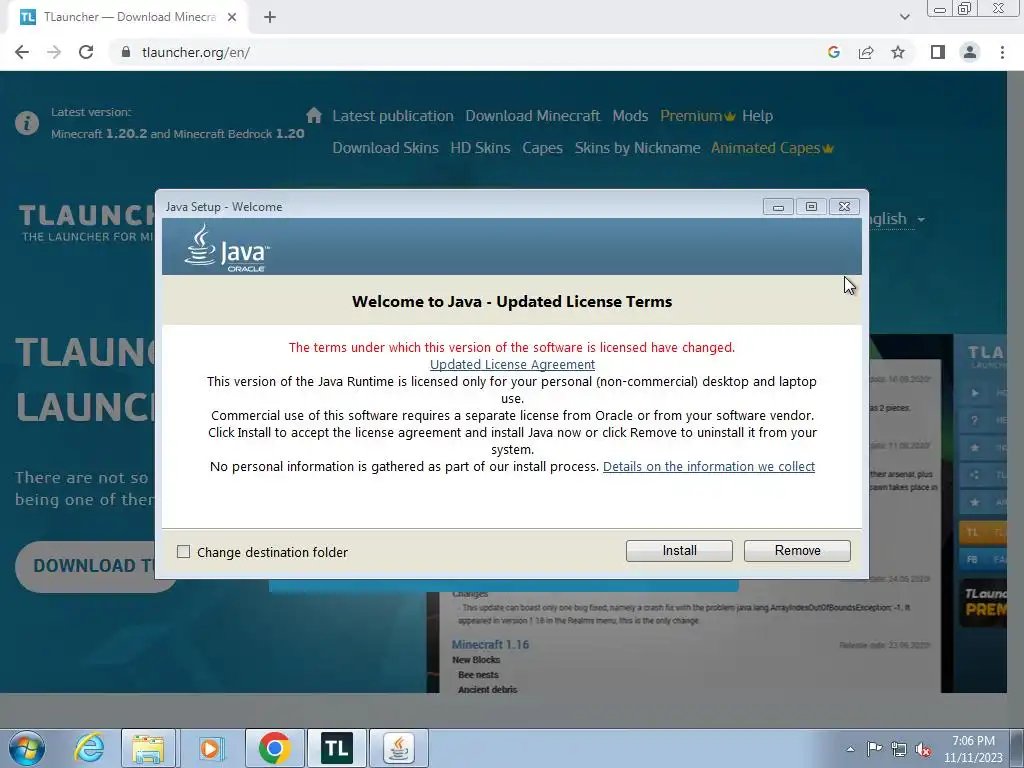Maximize the Java Setup window

pos(811,206)
